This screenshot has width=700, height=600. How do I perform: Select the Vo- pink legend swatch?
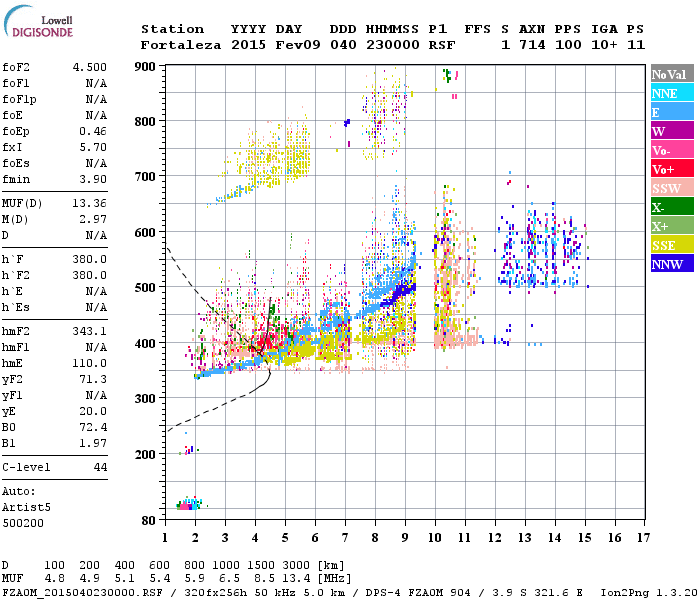click(672, 149)
